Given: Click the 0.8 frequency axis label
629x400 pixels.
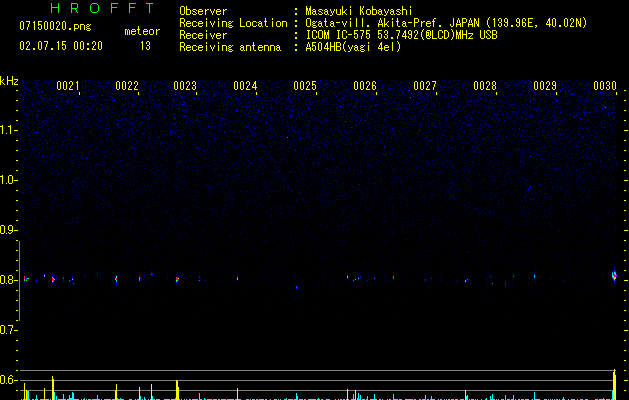Looking at the screenshot, I should coord(8,280).
